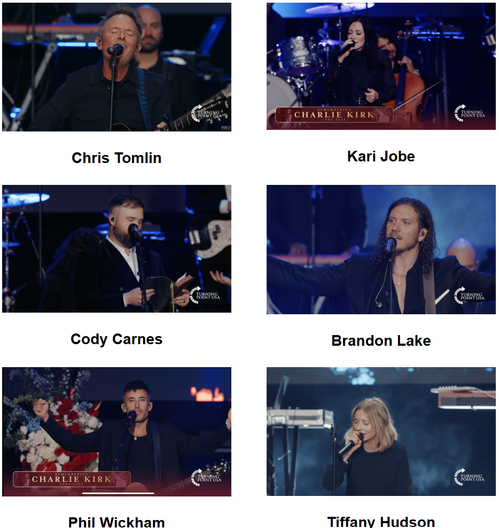Open the thumbnail above the Chris Tomlin caption
The image size is (499, 528).
tap(117, 67)
